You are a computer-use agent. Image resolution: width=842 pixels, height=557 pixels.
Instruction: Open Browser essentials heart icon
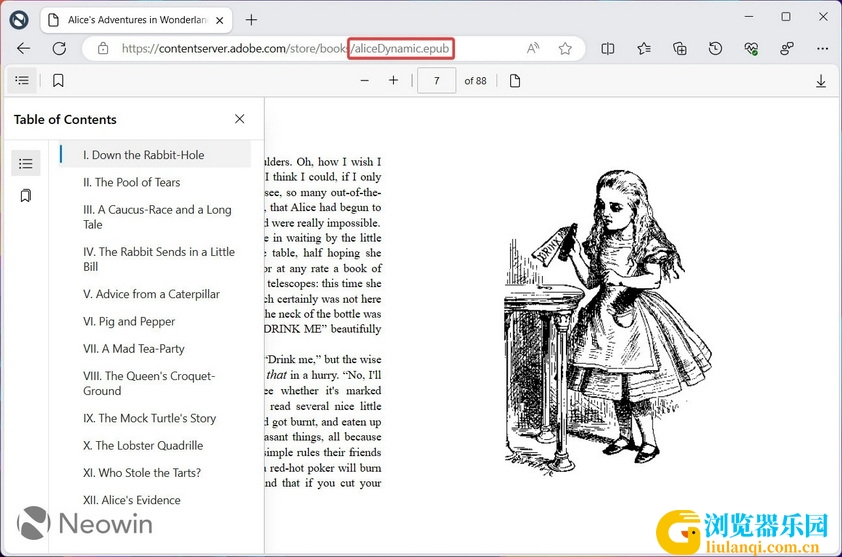751,49
